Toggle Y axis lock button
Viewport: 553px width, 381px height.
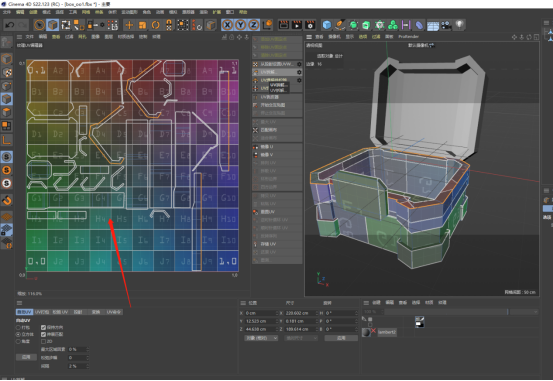241,25
